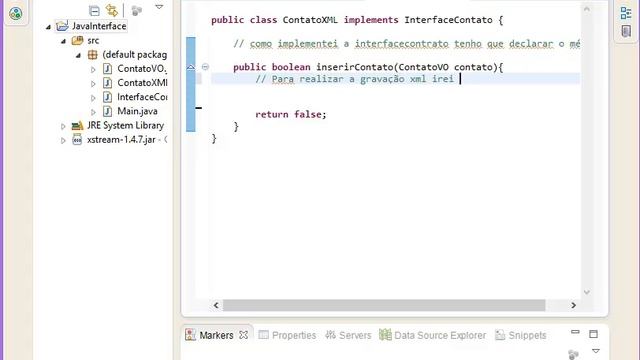Click the override marker in editor gutter
Viewport: 640px width, 360px height.
coord(191,67)
